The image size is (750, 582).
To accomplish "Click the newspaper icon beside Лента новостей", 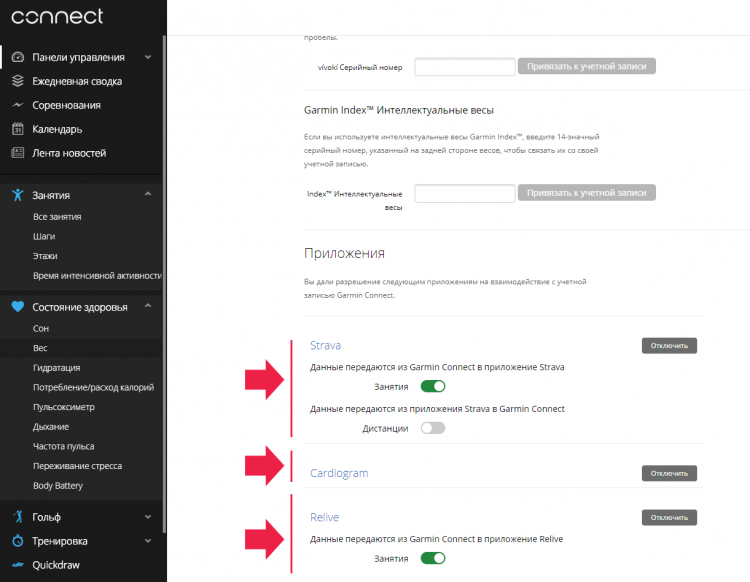I will [x=18, y=153].
